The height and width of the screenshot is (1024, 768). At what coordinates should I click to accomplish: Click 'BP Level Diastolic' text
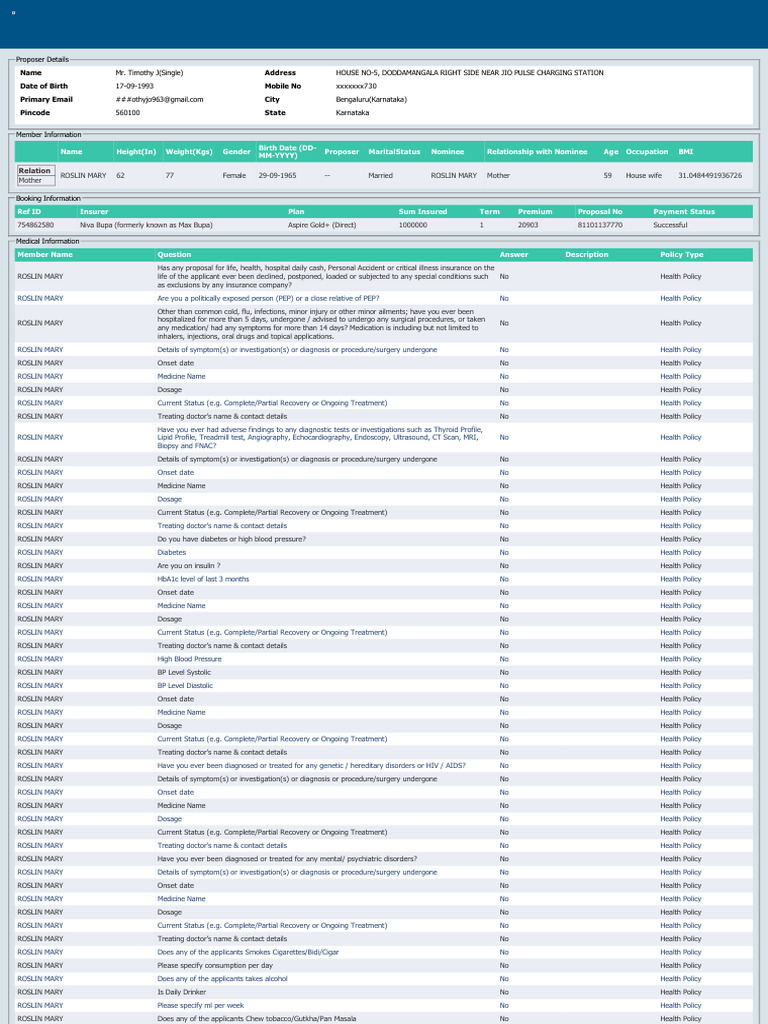pyautogui.click(x=185, y=686)
